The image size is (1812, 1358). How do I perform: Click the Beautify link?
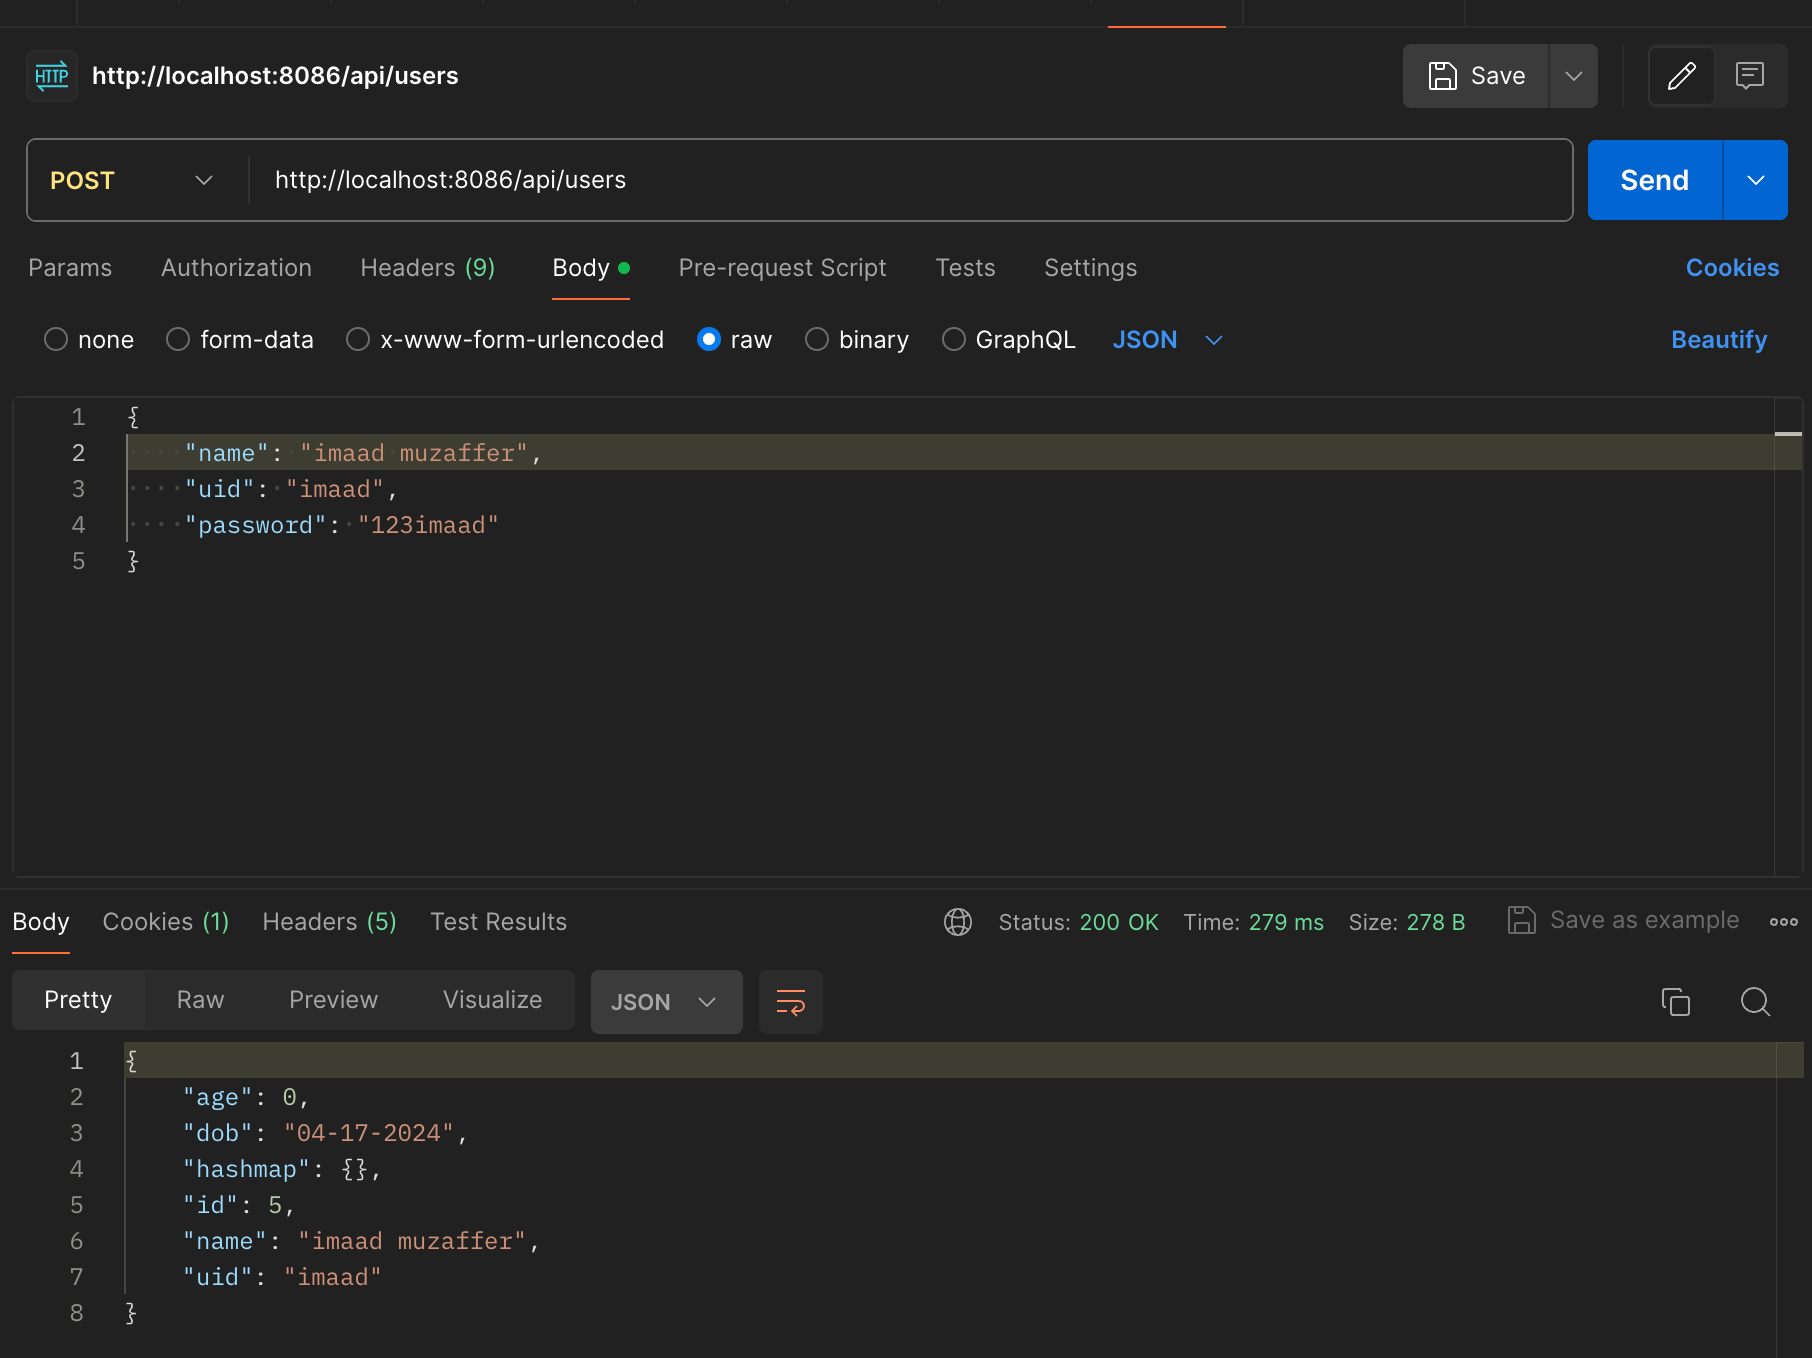click(x=1720, y=340)
